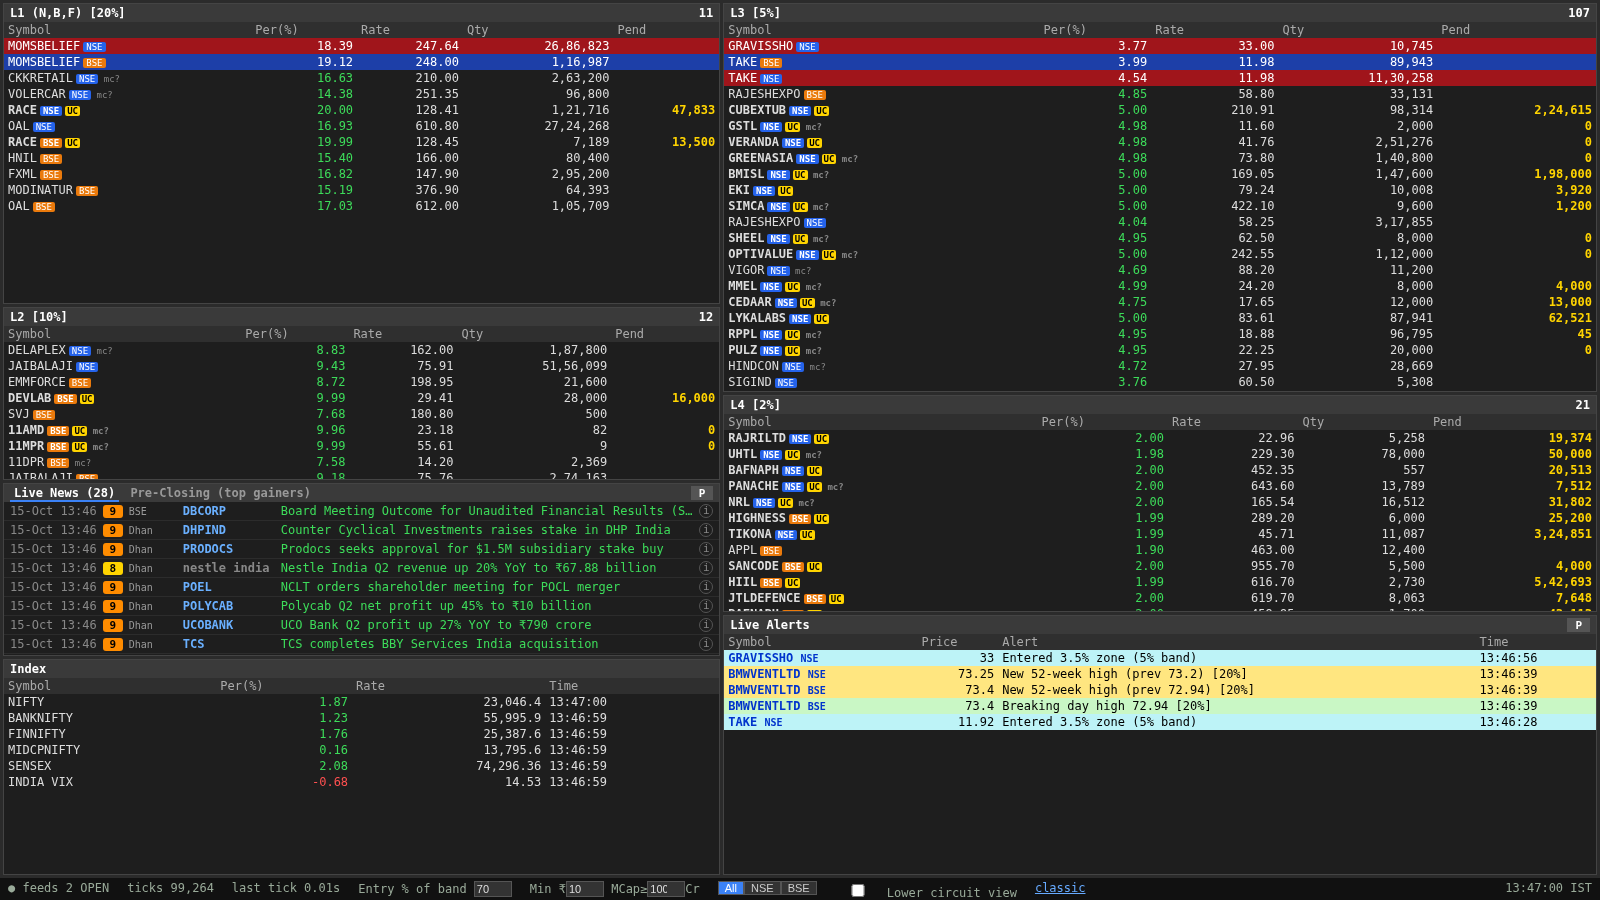1600x900 pixels.
Task: Click the P button in Live Alerts header
Action: pyautogui.click(x=1578, y=625)
